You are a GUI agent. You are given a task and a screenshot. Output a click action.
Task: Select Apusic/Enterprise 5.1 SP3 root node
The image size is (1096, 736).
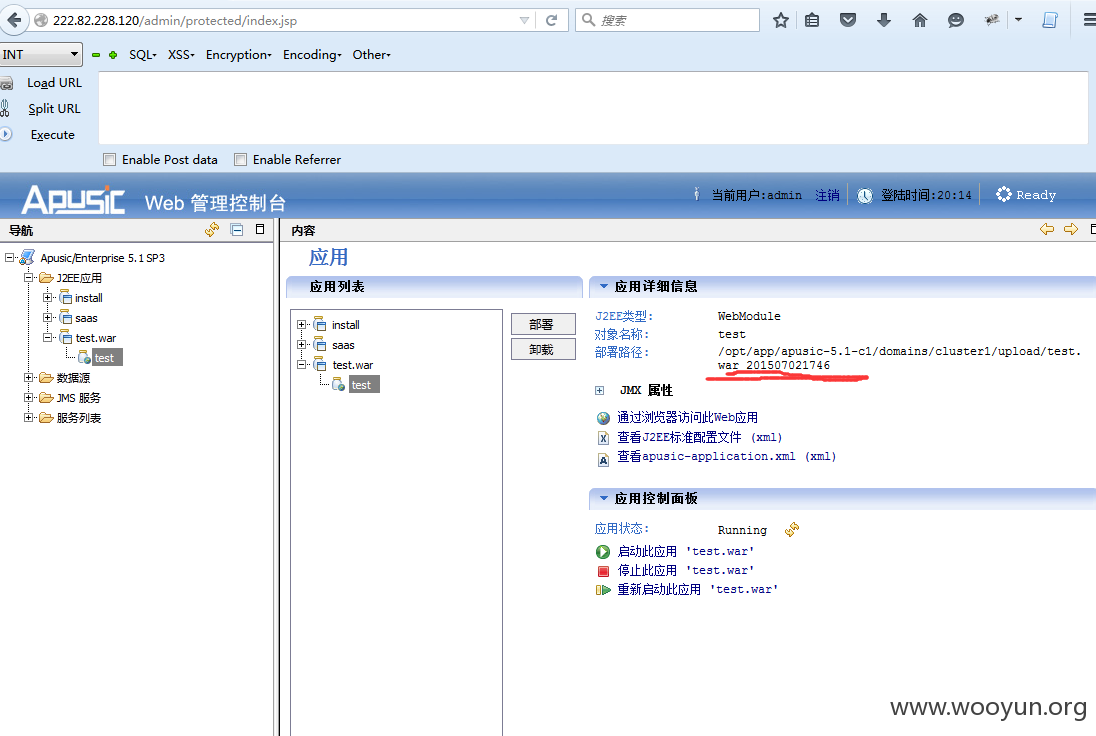pos(103,258)
